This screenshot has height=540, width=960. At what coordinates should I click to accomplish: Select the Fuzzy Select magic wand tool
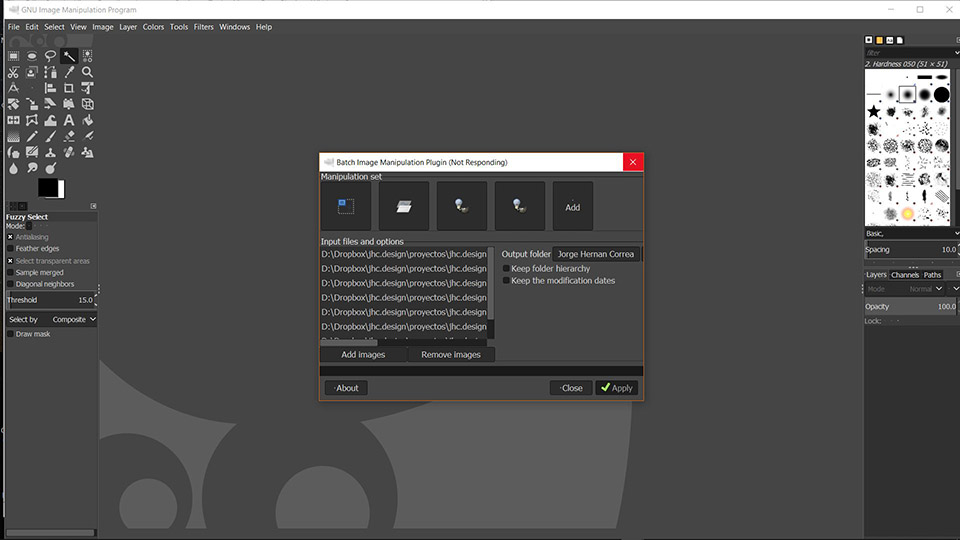pyautogui.click(x=69, y=56)
